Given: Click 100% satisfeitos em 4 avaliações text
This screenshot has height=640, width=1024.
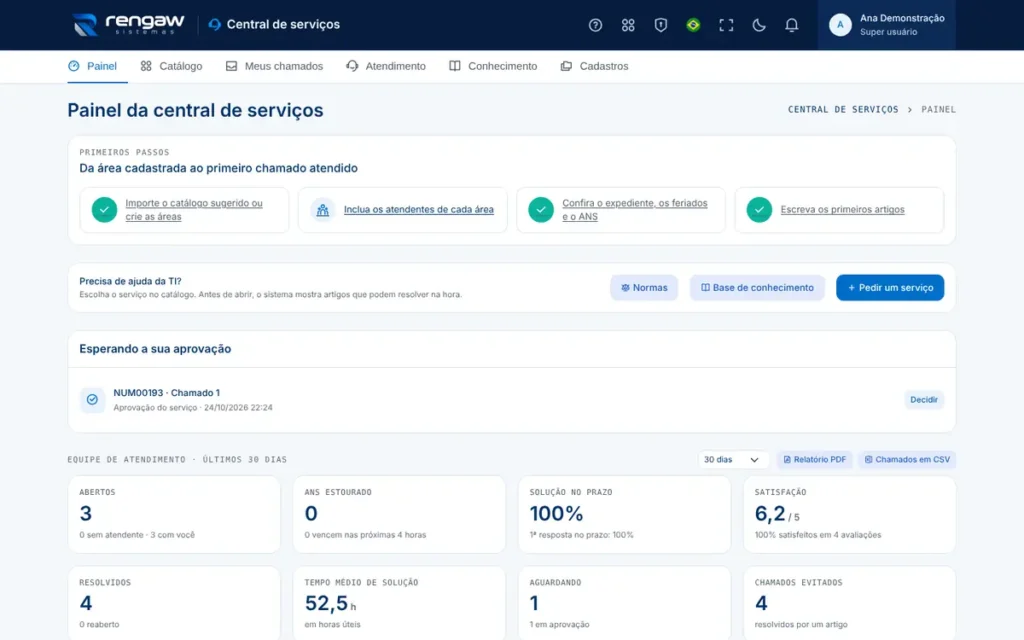Looking at the screenshot, I should coord(818,535).
